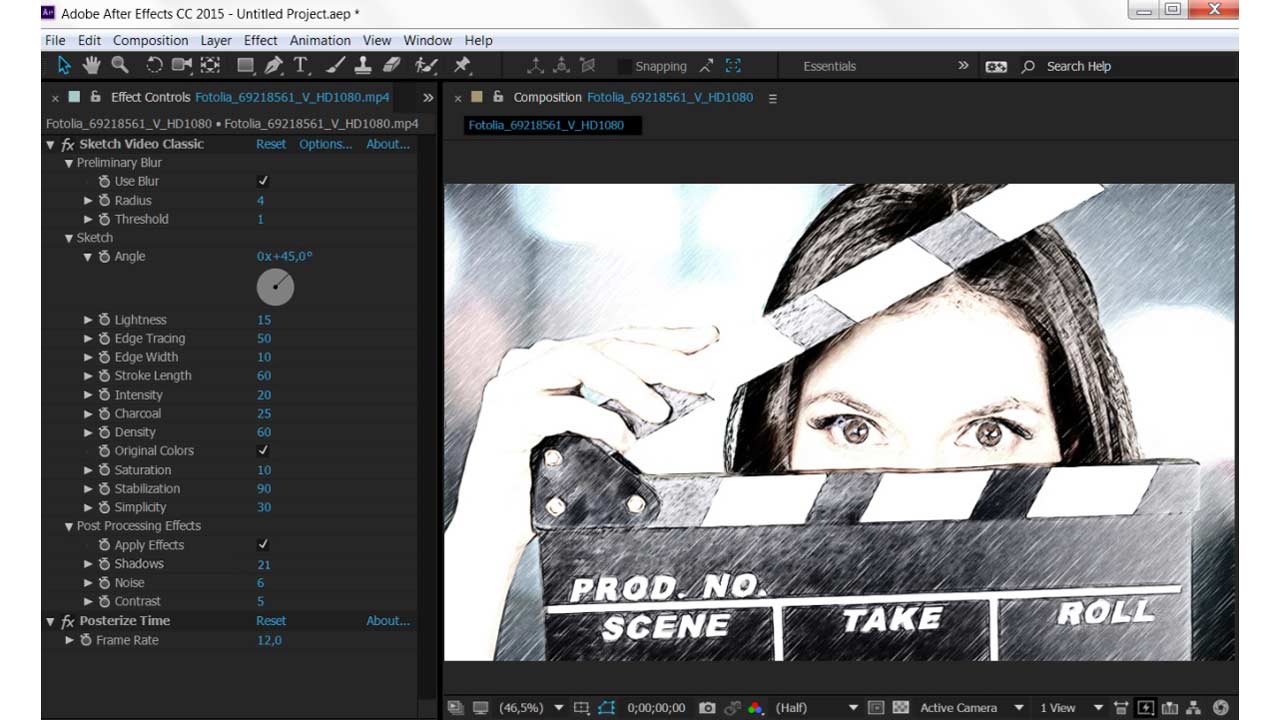This screenshot has width=1280, height=720.
Task: Activate the Puppet Pin tool
Action: [x=462, y=66]
